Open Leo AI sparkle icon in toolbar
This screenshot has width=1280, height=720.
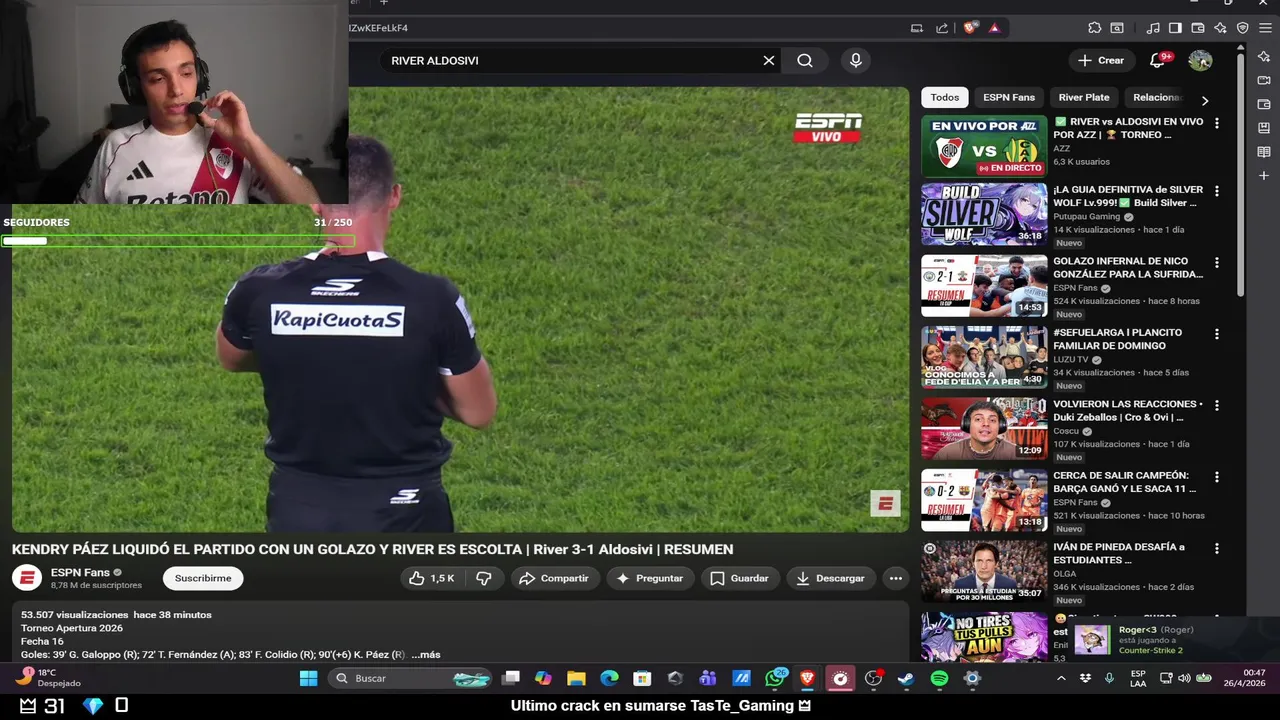click(1220, 28)
